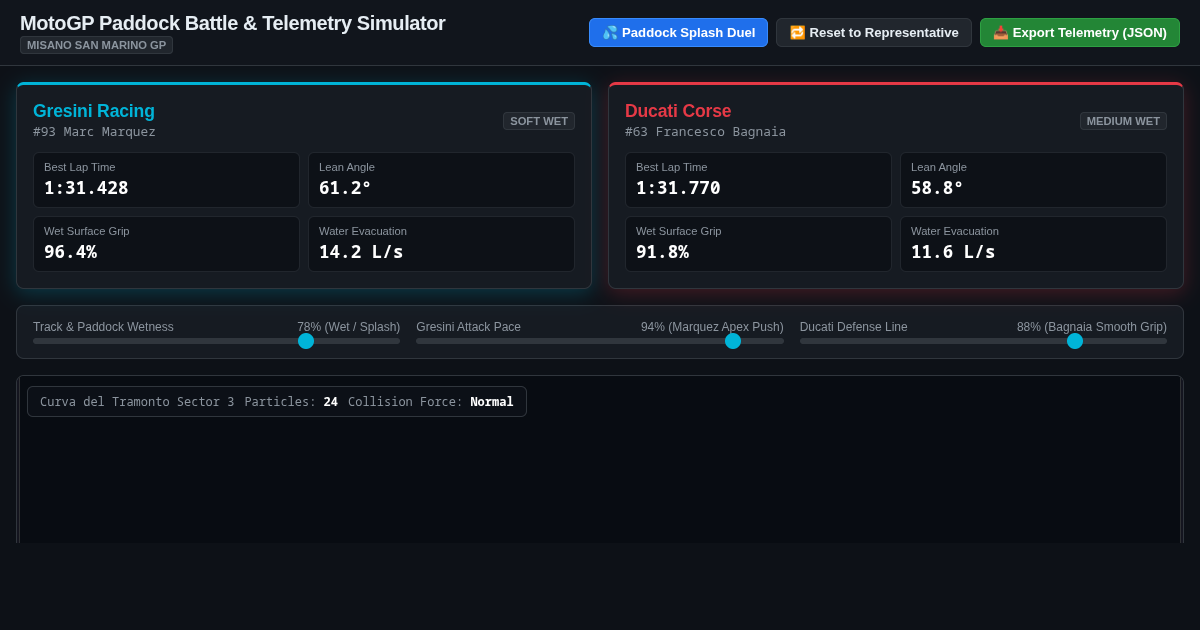Click Reset to Representative button

(874, 32)
